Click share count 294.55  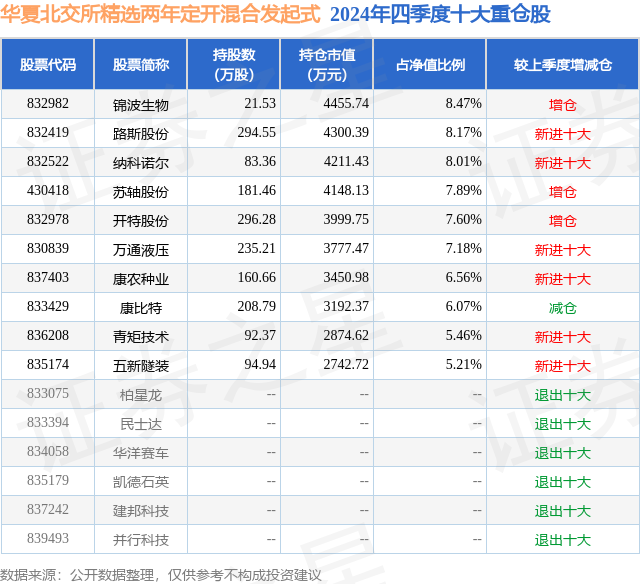257,133
